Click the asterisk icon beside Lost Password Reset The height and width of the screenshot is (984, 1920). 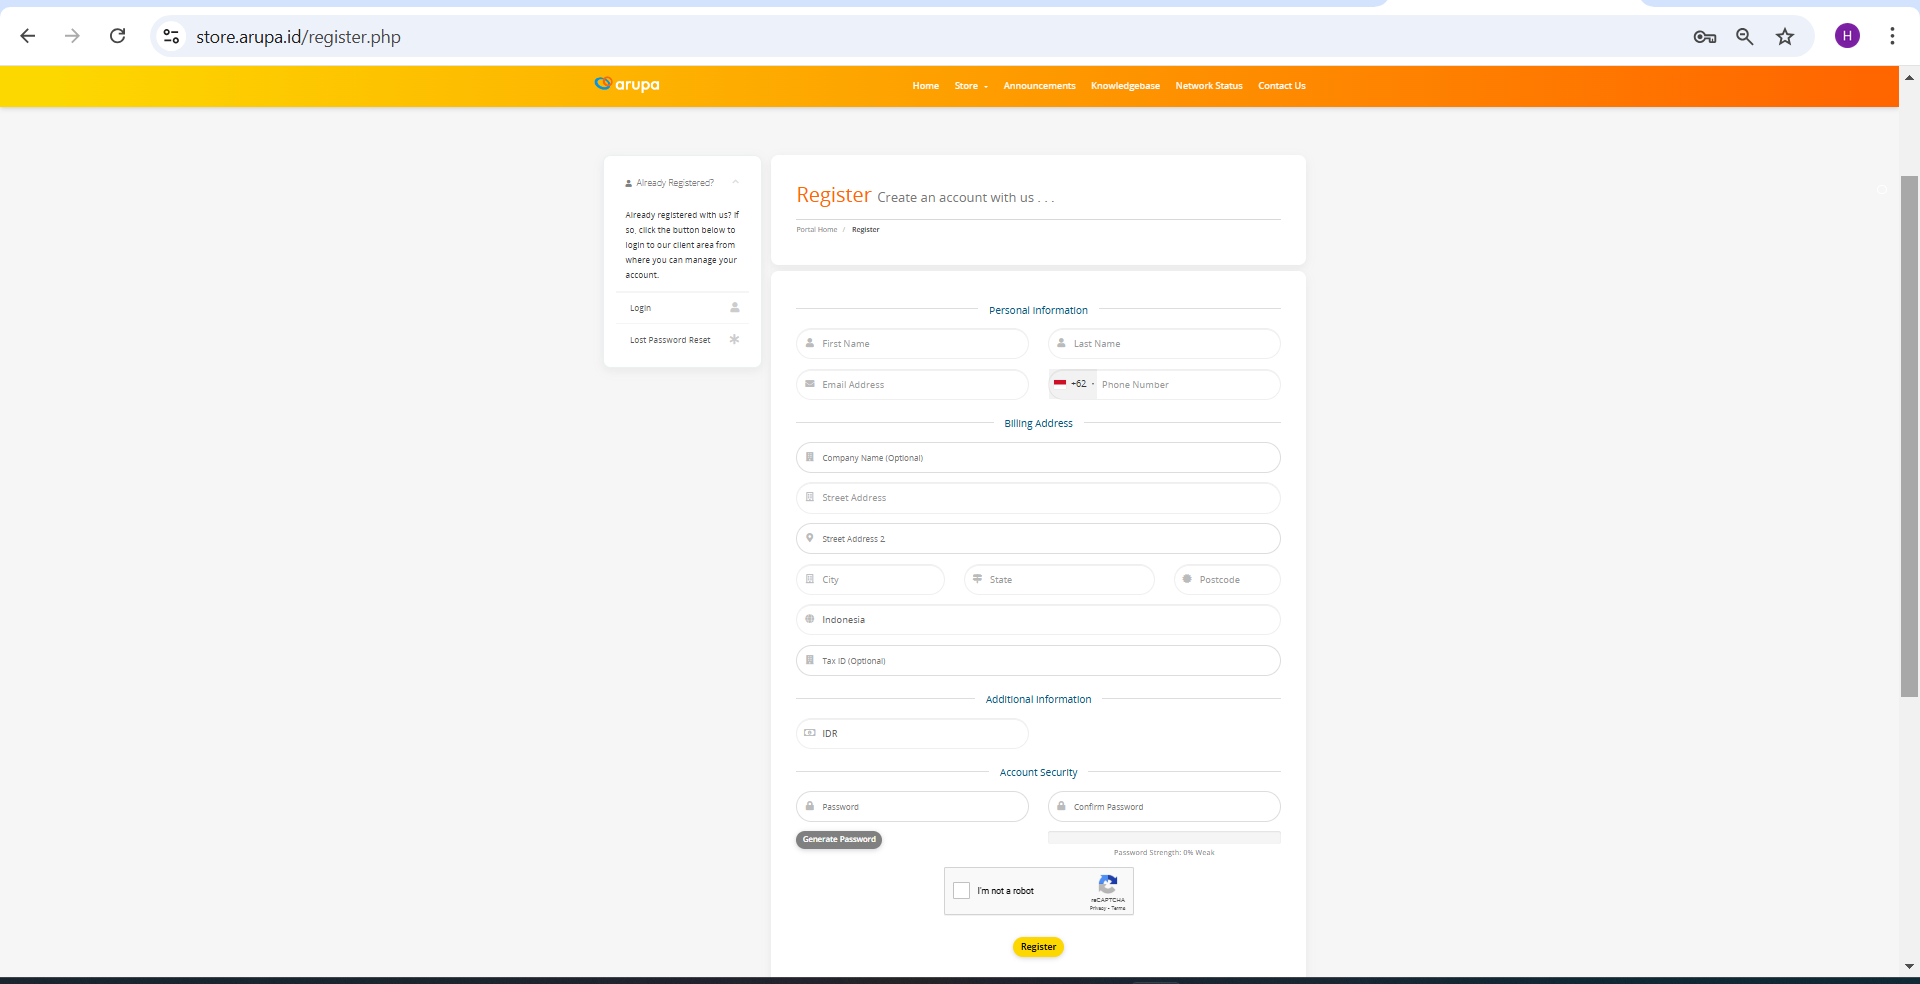[735, 340]
